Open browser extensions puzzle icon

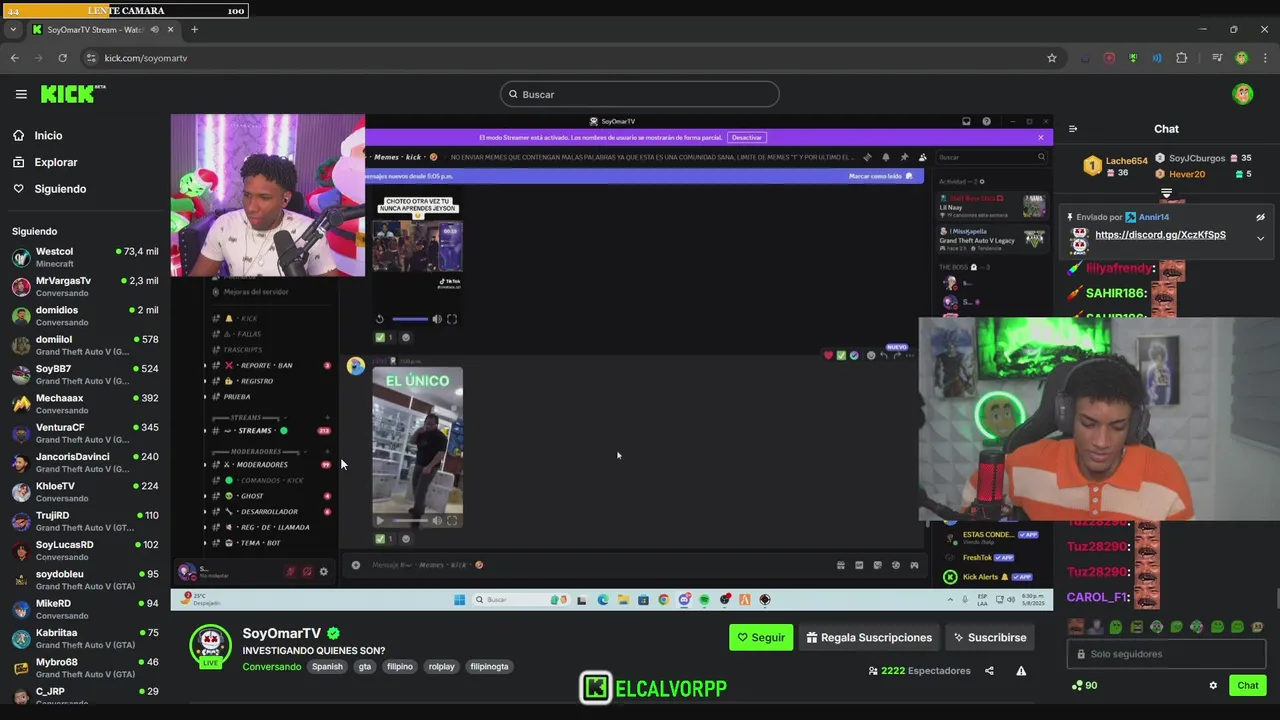point(1181,58)
